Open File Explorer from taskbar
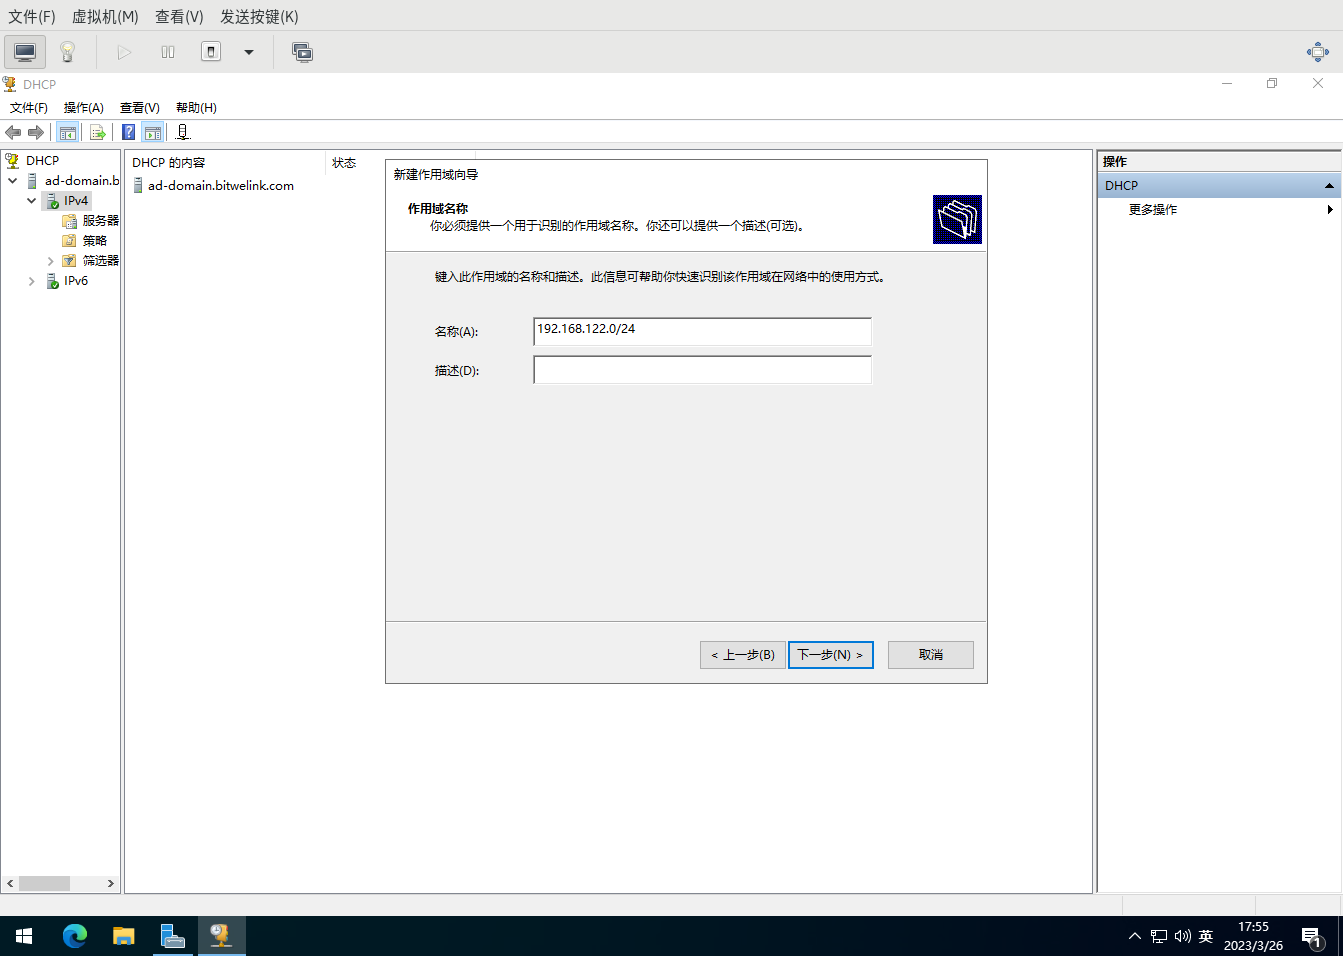The height and width of the screenshot is (956, 1343). tap(123, 936)
